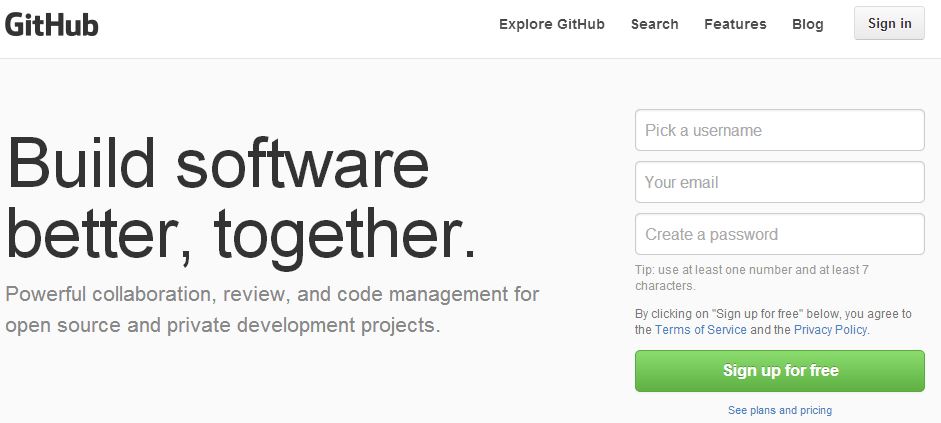Viewport: 941px width, 423px height.
Task: Click the Build software better, together headline
Action: coord(241,202)
